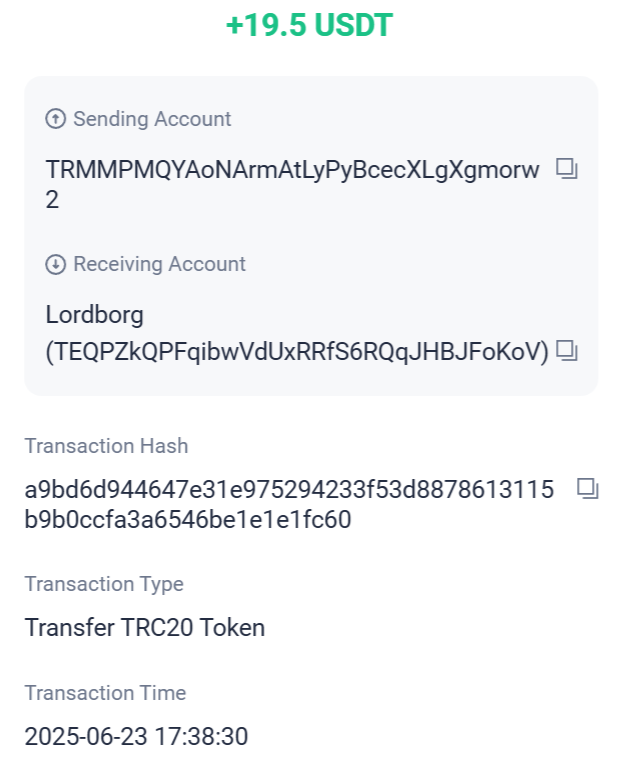Copy the sending account address
This screenshot has width=622, height=773.
point(567,169)
